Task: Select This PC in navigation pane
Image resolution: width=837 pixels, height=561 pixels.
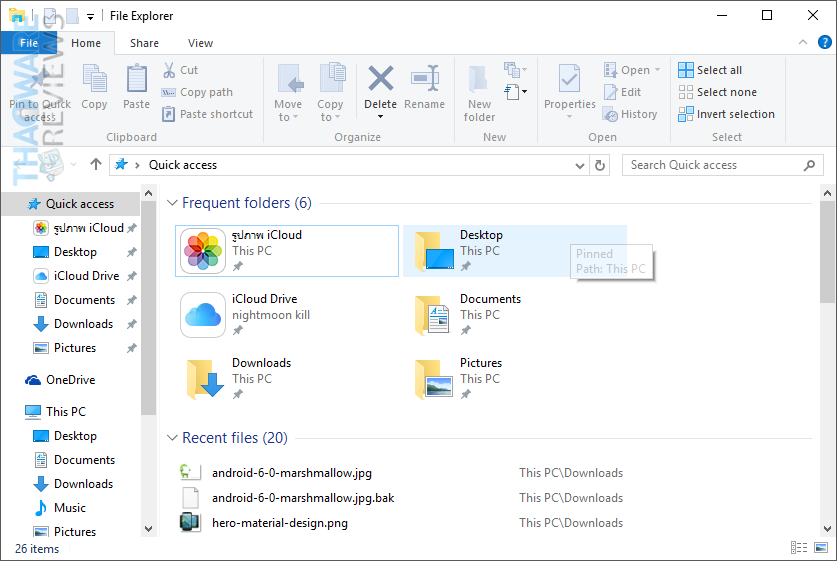Action: click(55, 412)
